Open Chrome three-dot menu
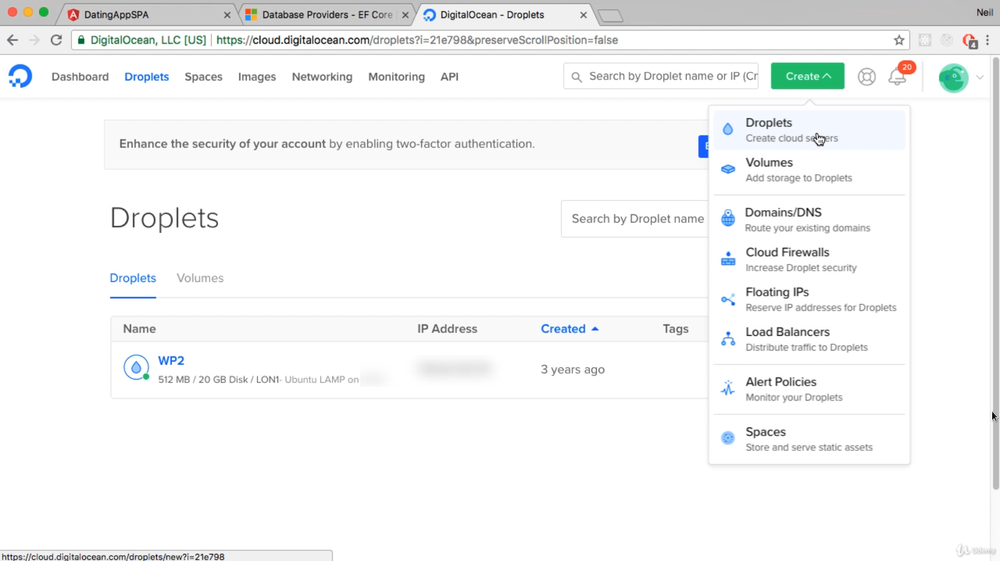Viewport: 1000px width, 561px height. pos(987,40)
